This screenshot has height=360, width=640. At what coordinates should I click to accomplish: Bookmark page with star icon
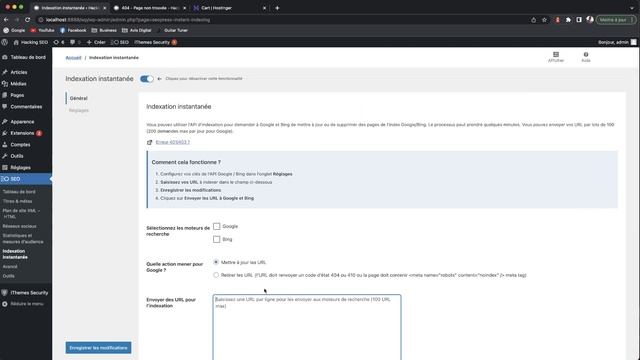544,20
